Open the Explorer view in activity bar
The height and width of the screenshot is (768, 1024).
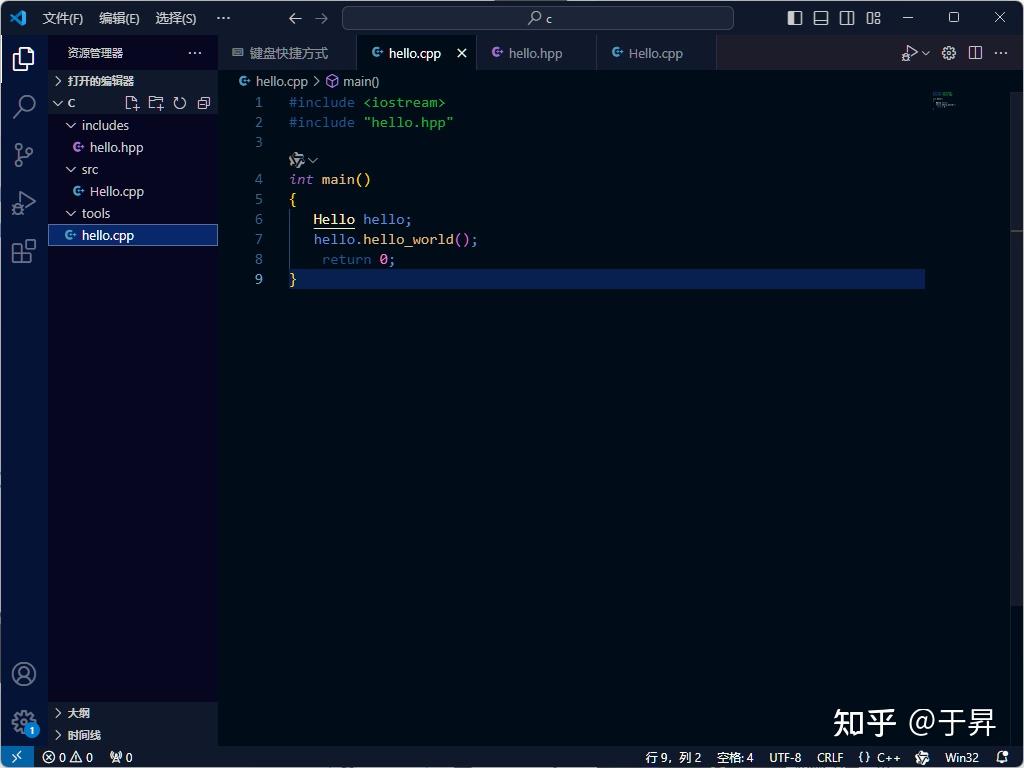[x=24, y=59]
